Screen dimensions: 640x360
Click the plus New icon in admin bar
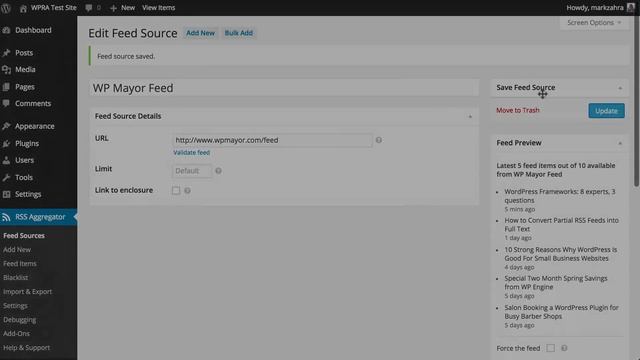point(113,8)
